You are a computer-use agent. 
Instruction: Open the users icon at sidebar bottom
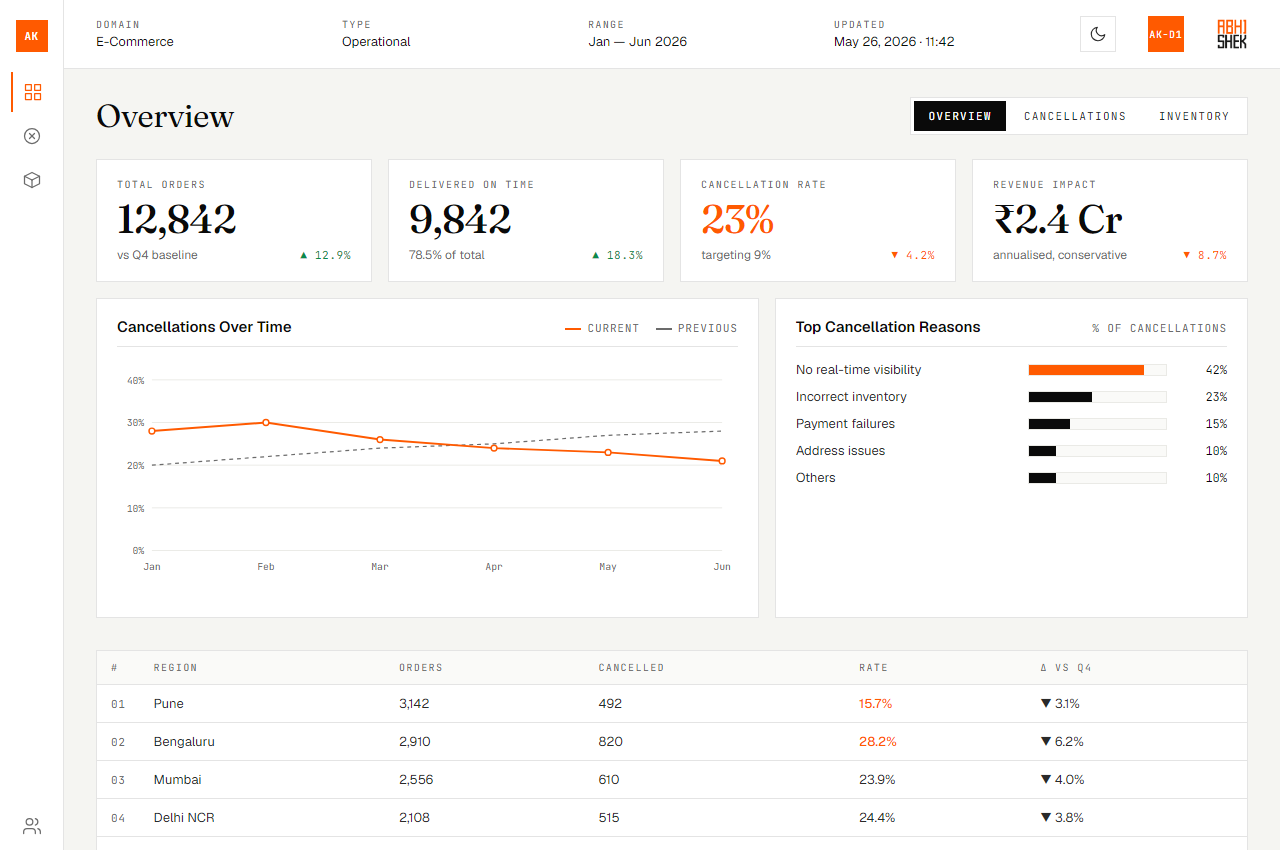point(32,826)
